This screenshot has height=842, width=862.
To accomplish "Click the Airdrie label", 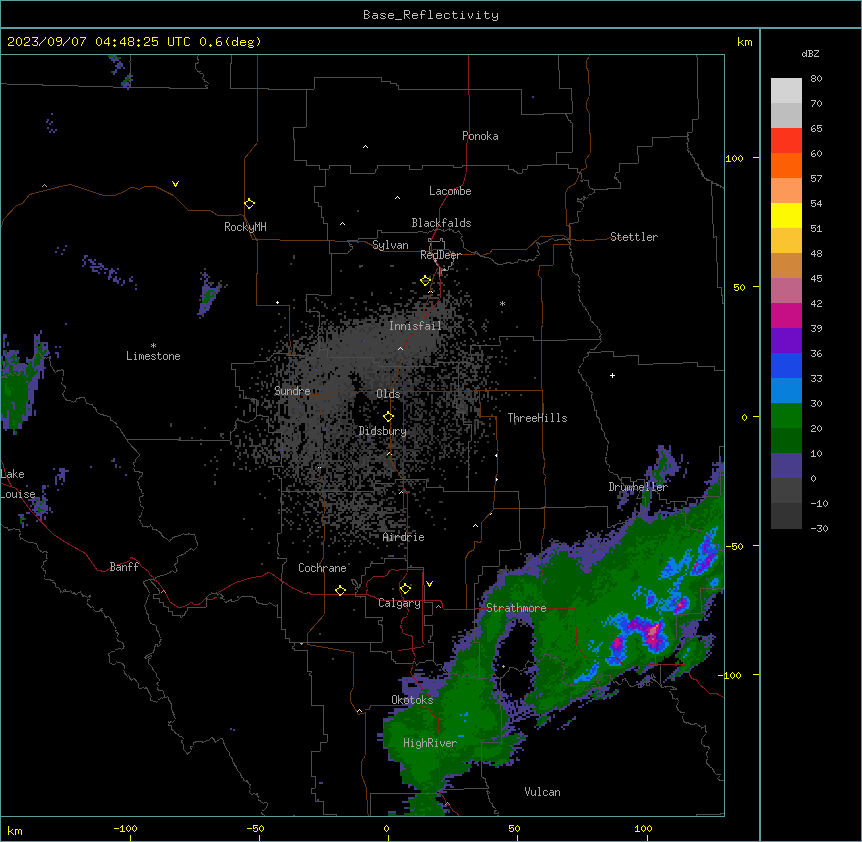I will pos(404,537).
